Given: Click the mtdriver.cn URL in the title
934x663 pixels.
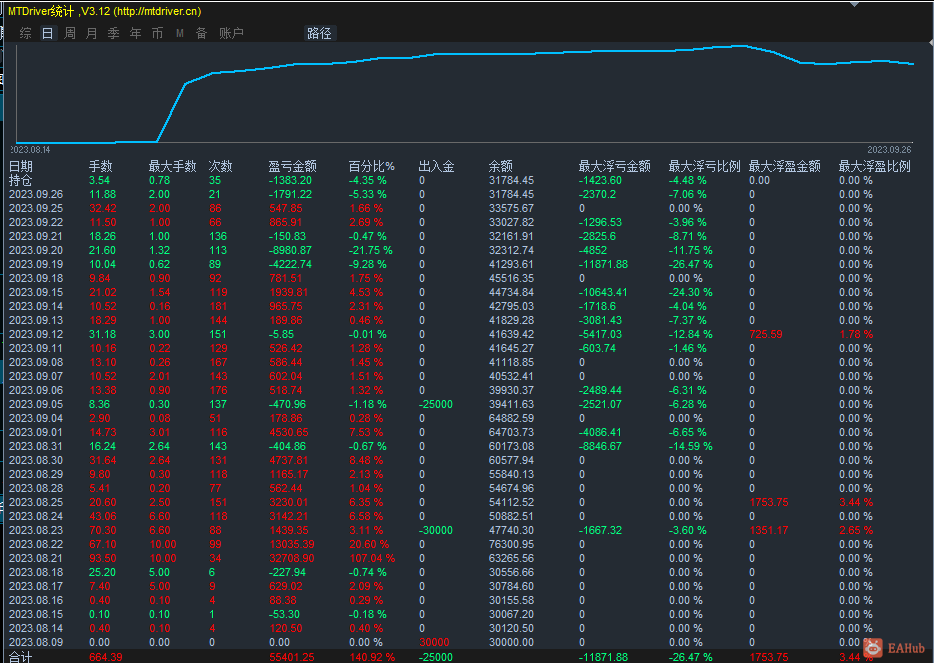Looking at the screenshot, I should [x=157, y=11].
